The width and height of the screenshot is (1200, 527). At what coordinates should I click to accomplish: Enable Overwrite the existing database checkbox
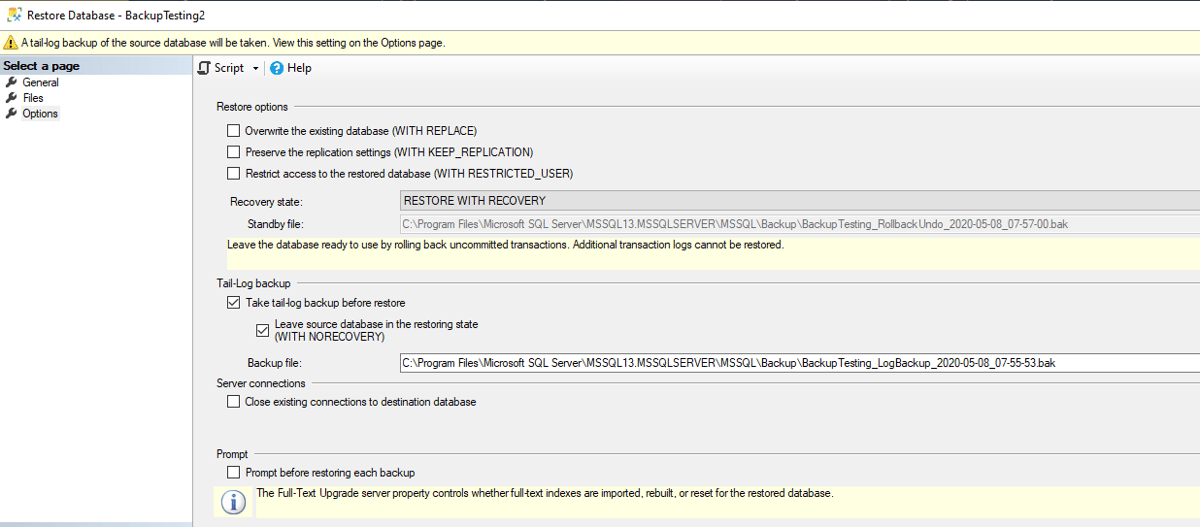(x=233, y=131)
